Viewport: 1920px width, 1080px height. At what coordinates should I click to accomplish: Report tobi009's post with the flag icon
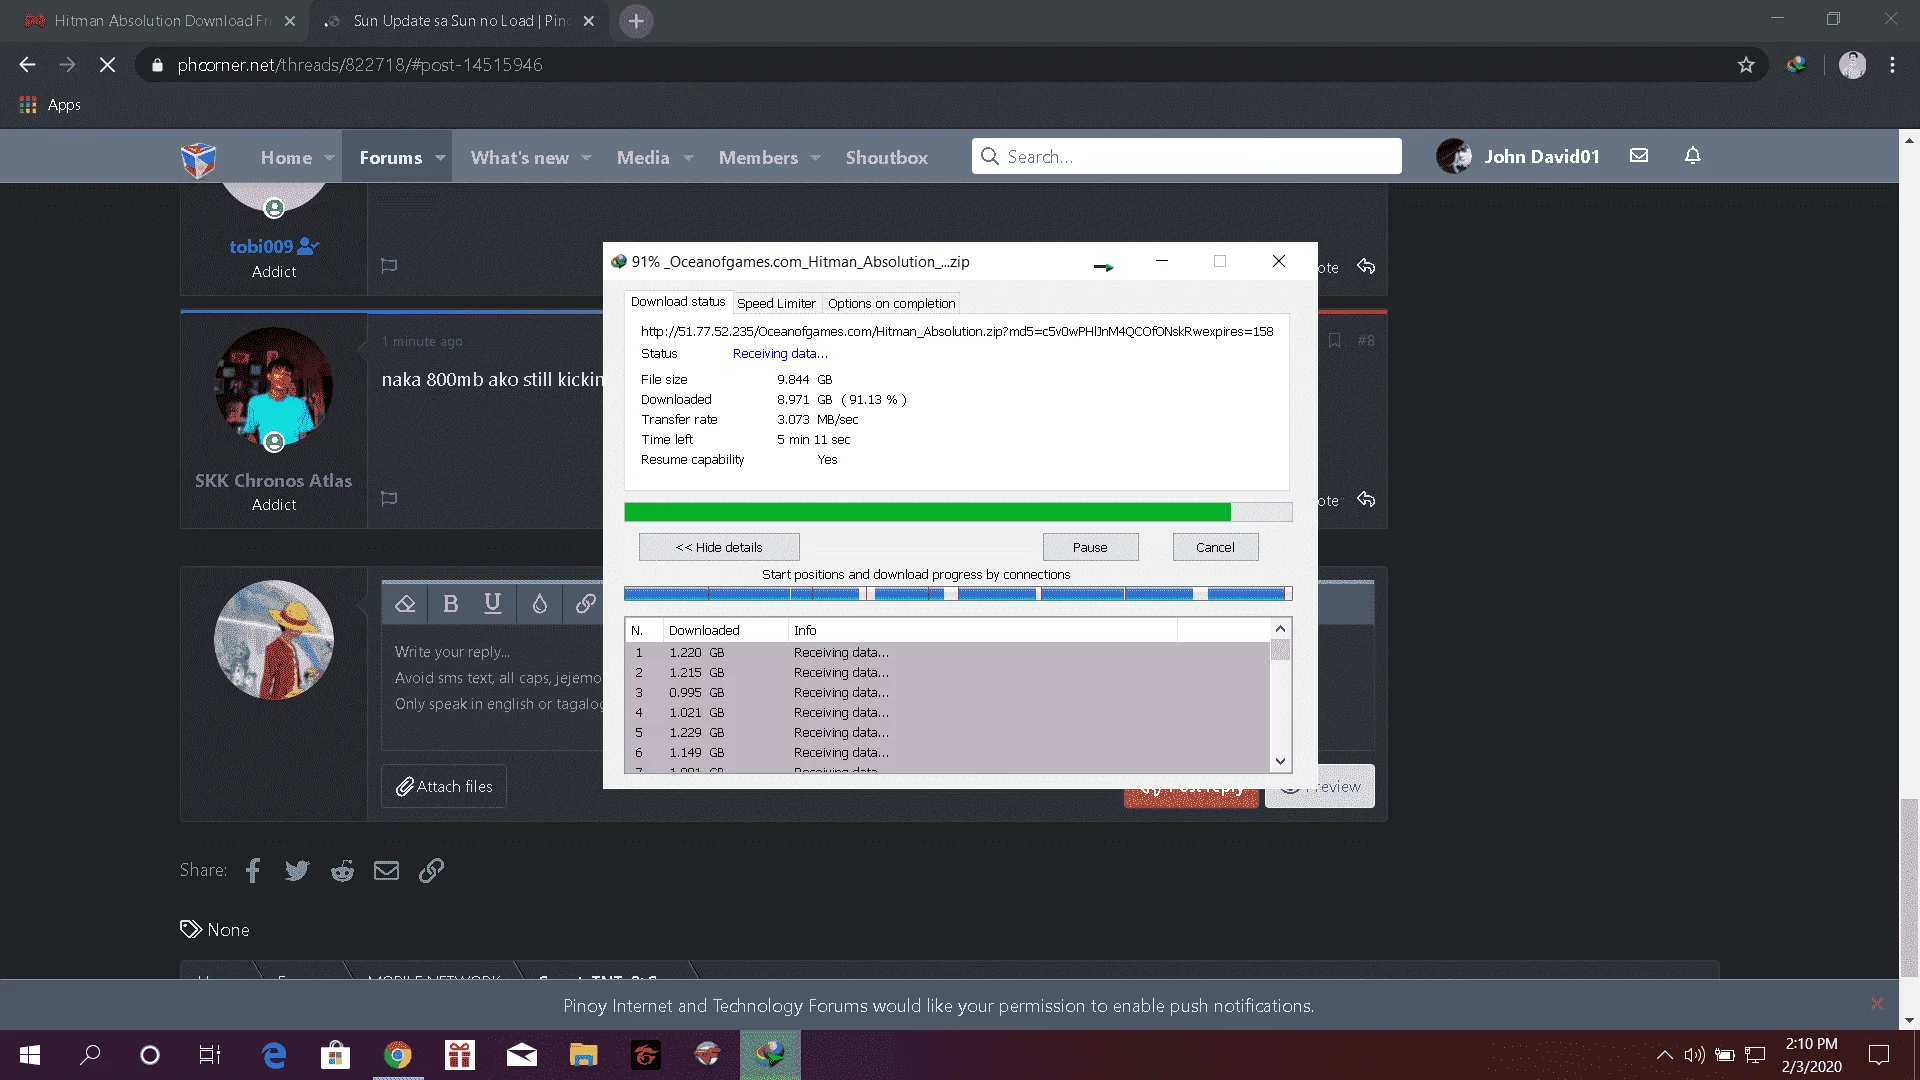click(x=389, y=265)
